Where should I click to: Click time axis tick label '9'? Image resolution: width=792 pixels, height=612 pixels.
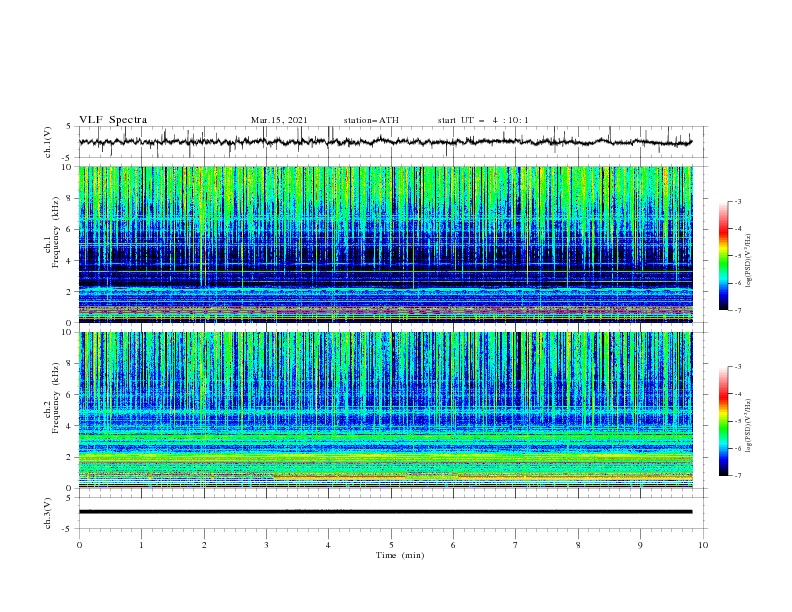tap(640, 545)
